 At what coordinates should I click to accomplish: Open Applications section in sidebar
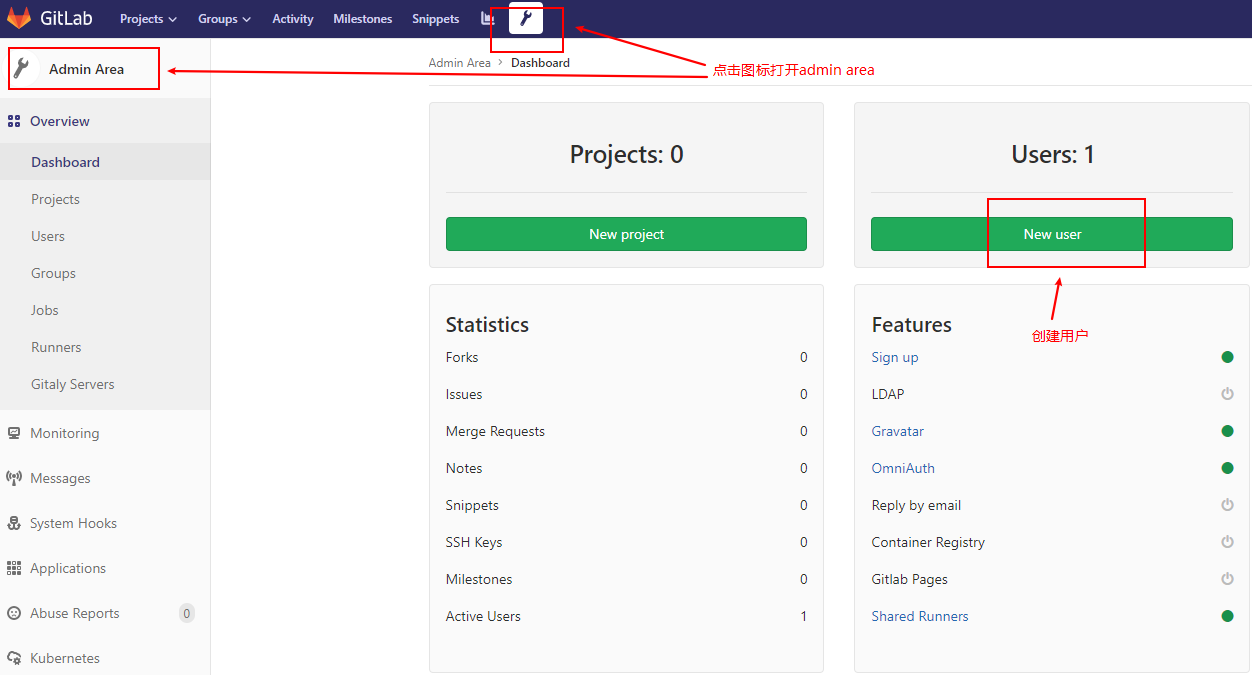[105, 568]
